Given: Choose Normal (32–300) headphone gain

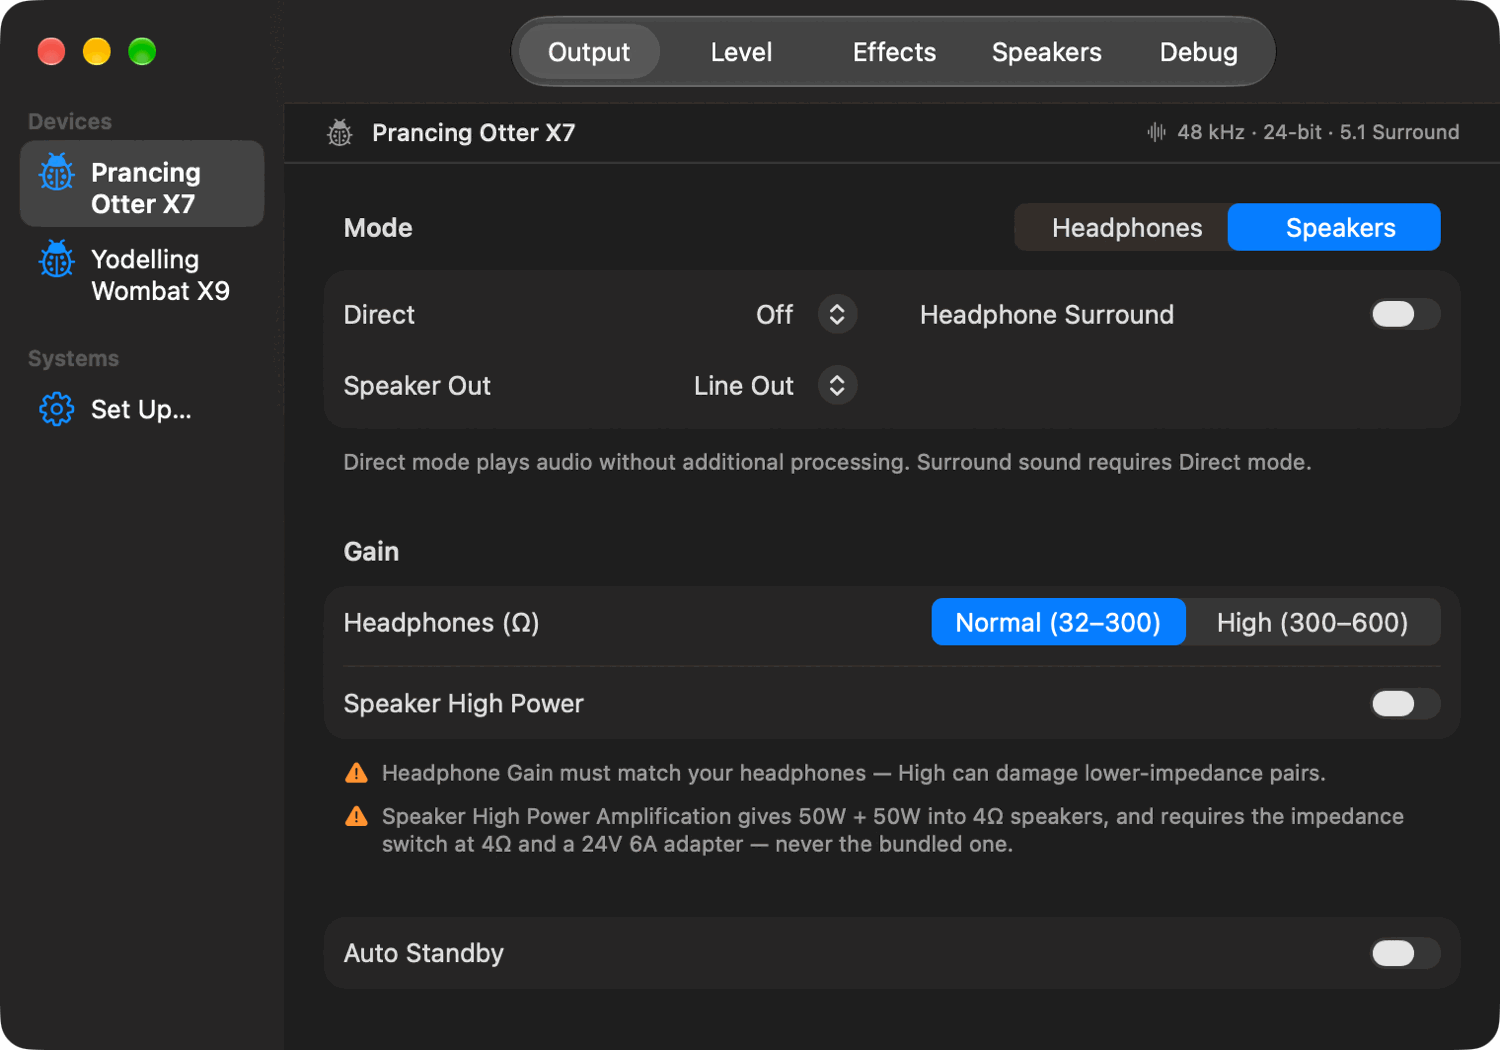Looking at the screenshot, I should [1058, 622].
